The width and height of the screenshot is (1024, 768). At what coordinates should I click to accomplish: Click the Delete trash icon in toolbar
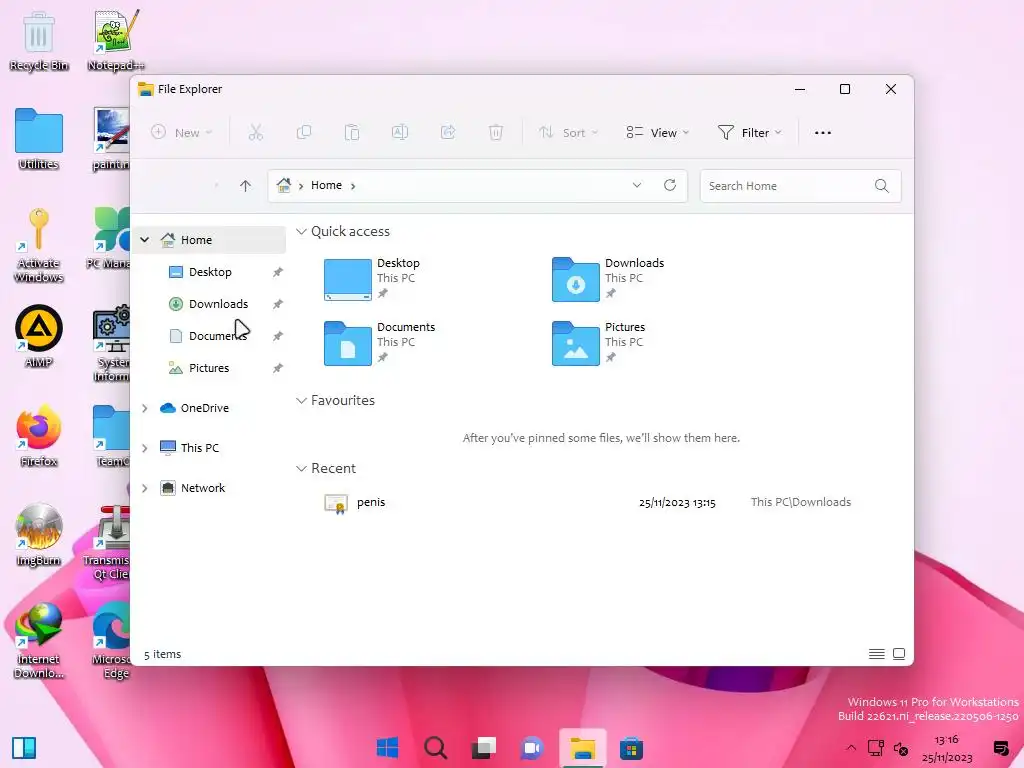tap(496, 133)
